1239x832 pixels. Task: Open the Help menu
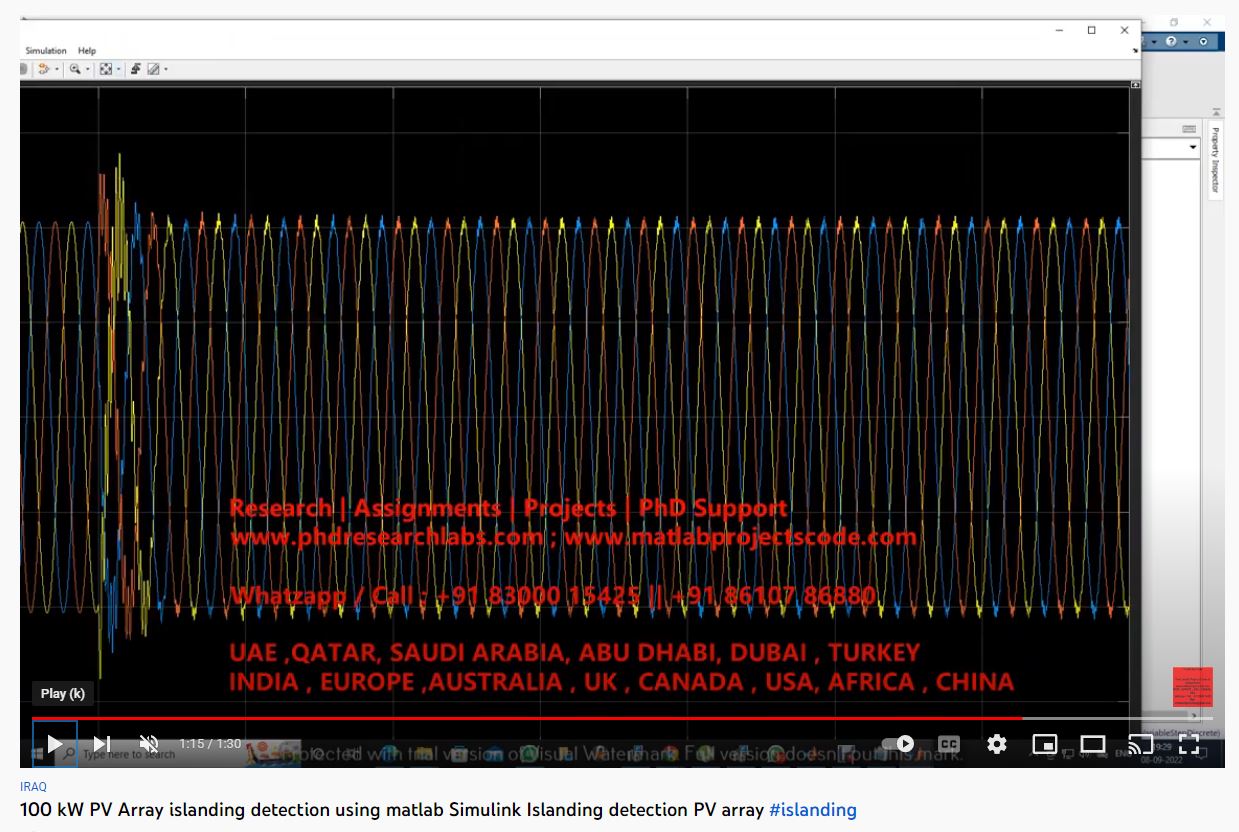[87, 51]
